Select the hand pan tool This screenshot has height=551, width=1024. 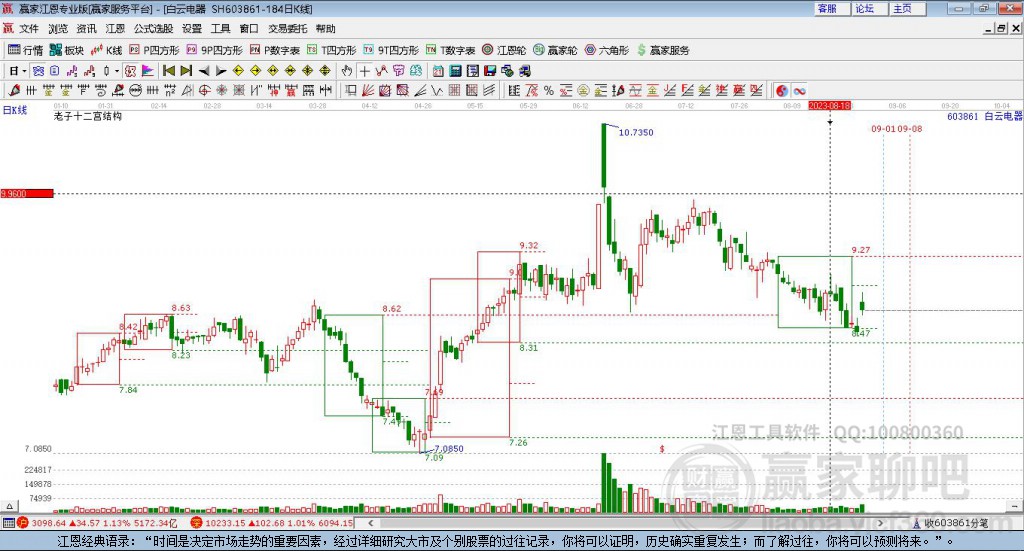pos(346,71)
